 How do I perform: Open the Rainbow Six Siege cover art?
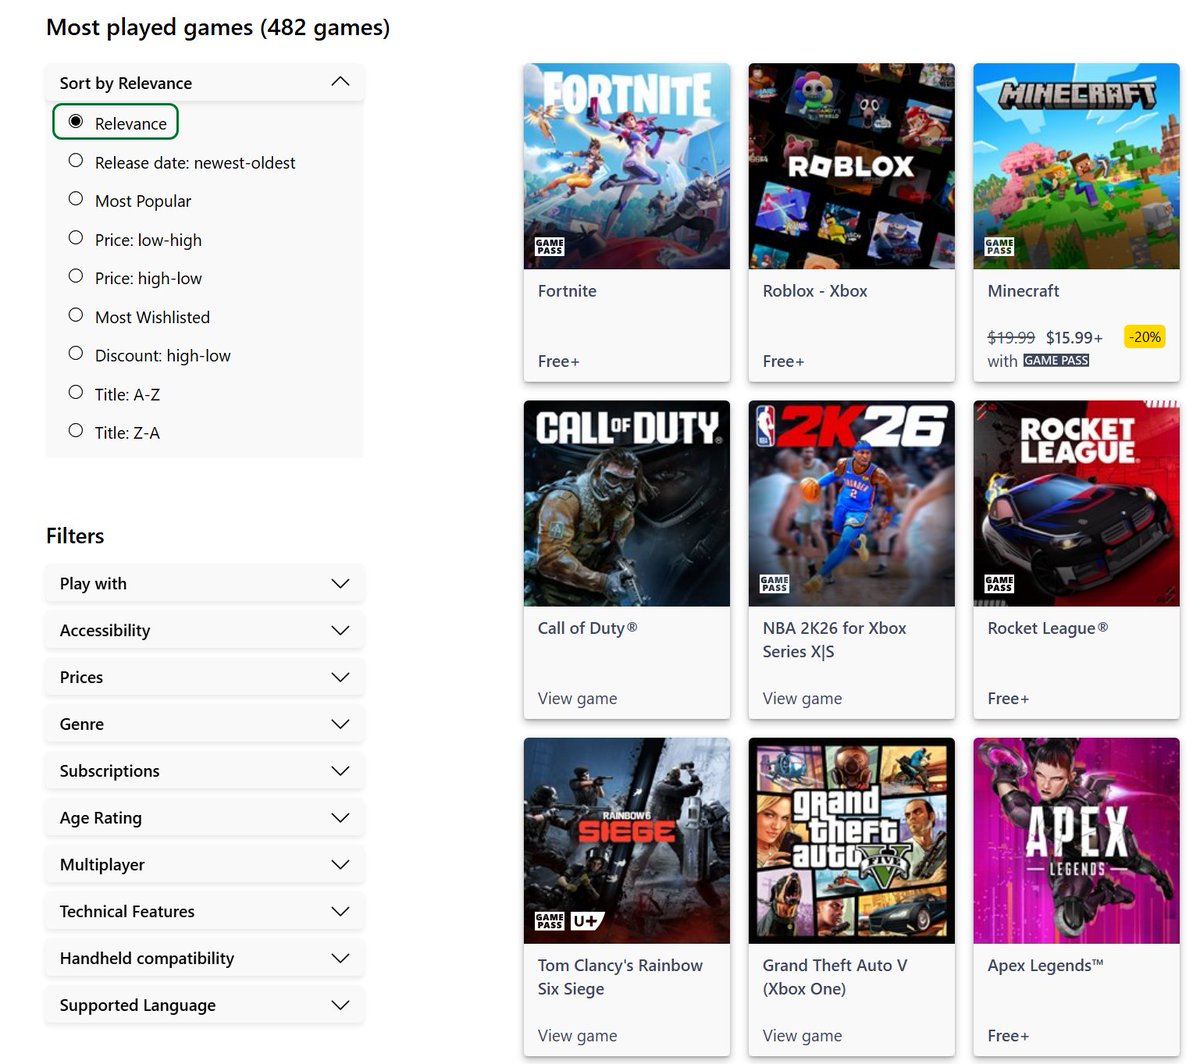click(x=627, y=840)
